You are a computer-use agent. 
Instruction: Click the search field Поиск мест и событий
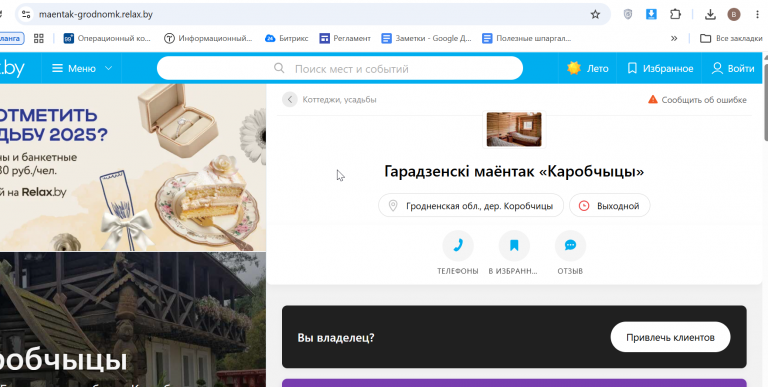(x=340, y=69)
